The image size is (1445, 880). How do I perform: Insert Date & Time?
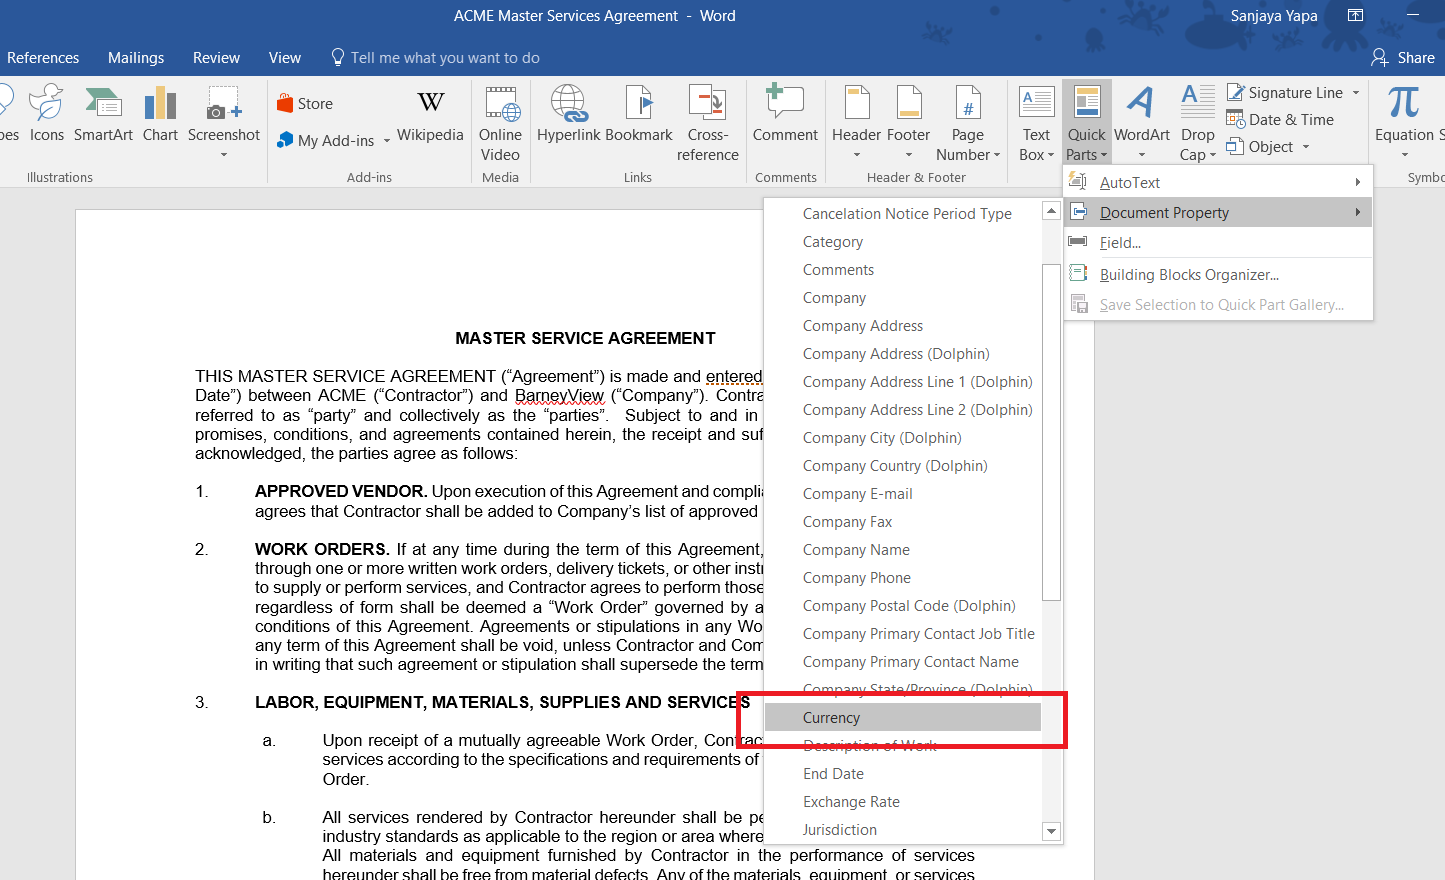[1280, 119]
